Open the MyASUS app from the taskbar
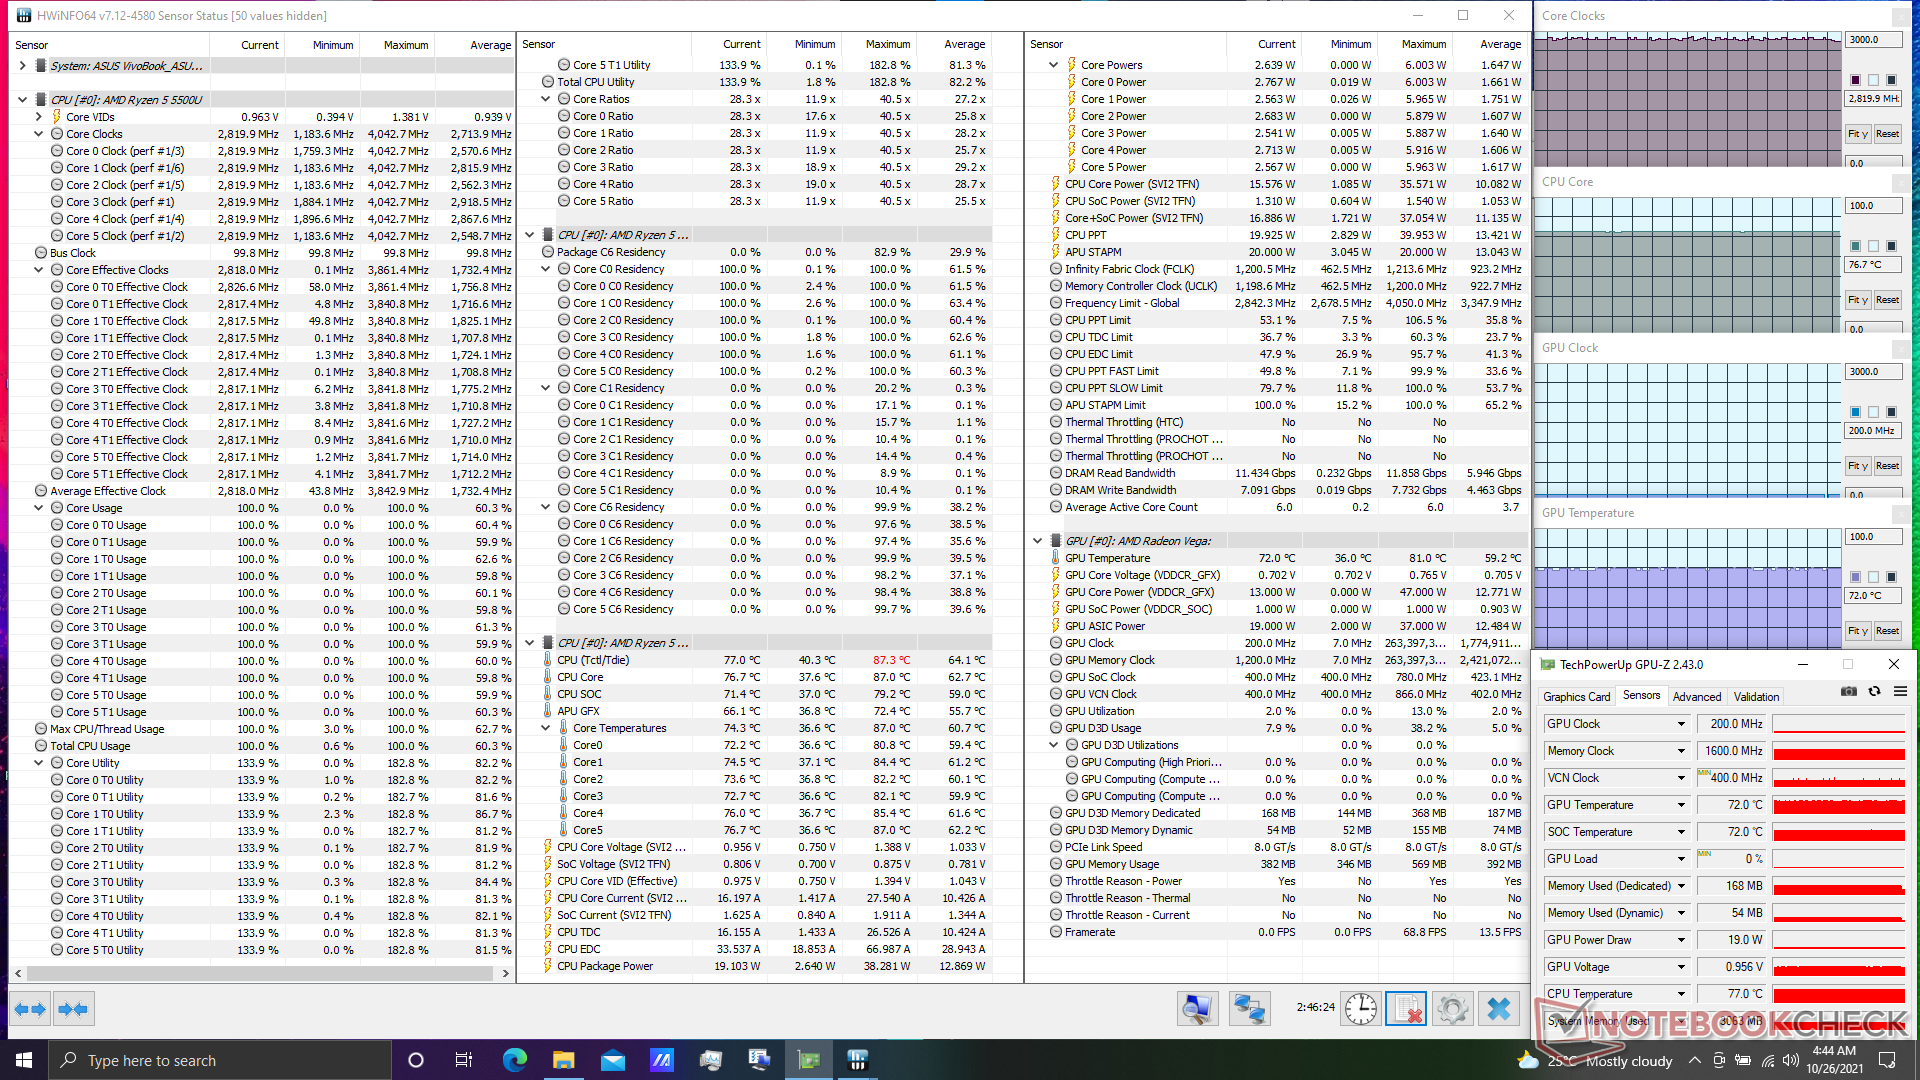Screen dimensions: 1920x1080 pyautogui.click(x=662, y=1060)
